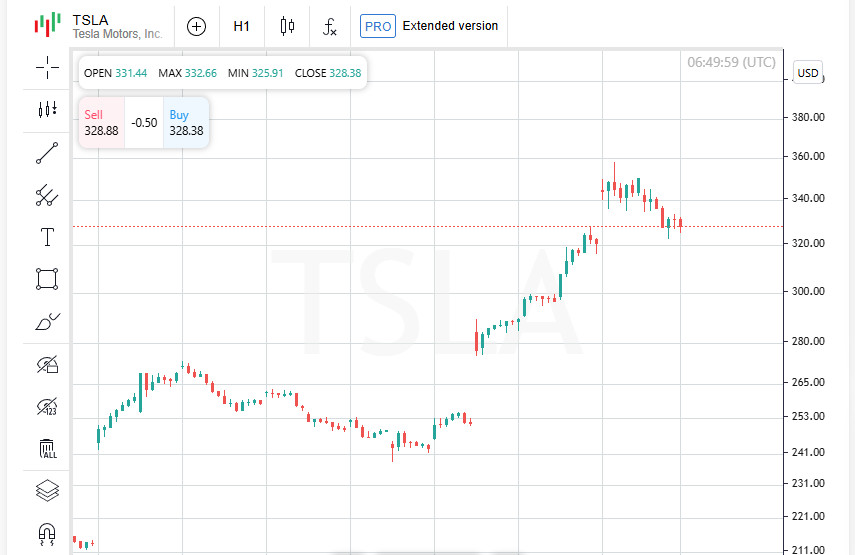This screenshot has height=555, width=855.
Task: Click the 280.00 price axis label
Action: coord(808,341)
